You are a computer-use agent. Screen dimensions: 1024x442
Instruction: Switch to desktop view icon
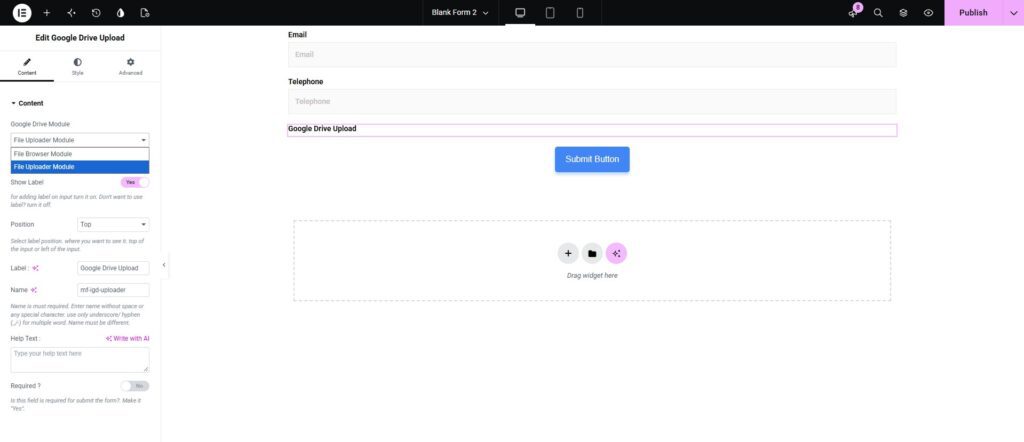pyautogui.click(x=520, y=12)
